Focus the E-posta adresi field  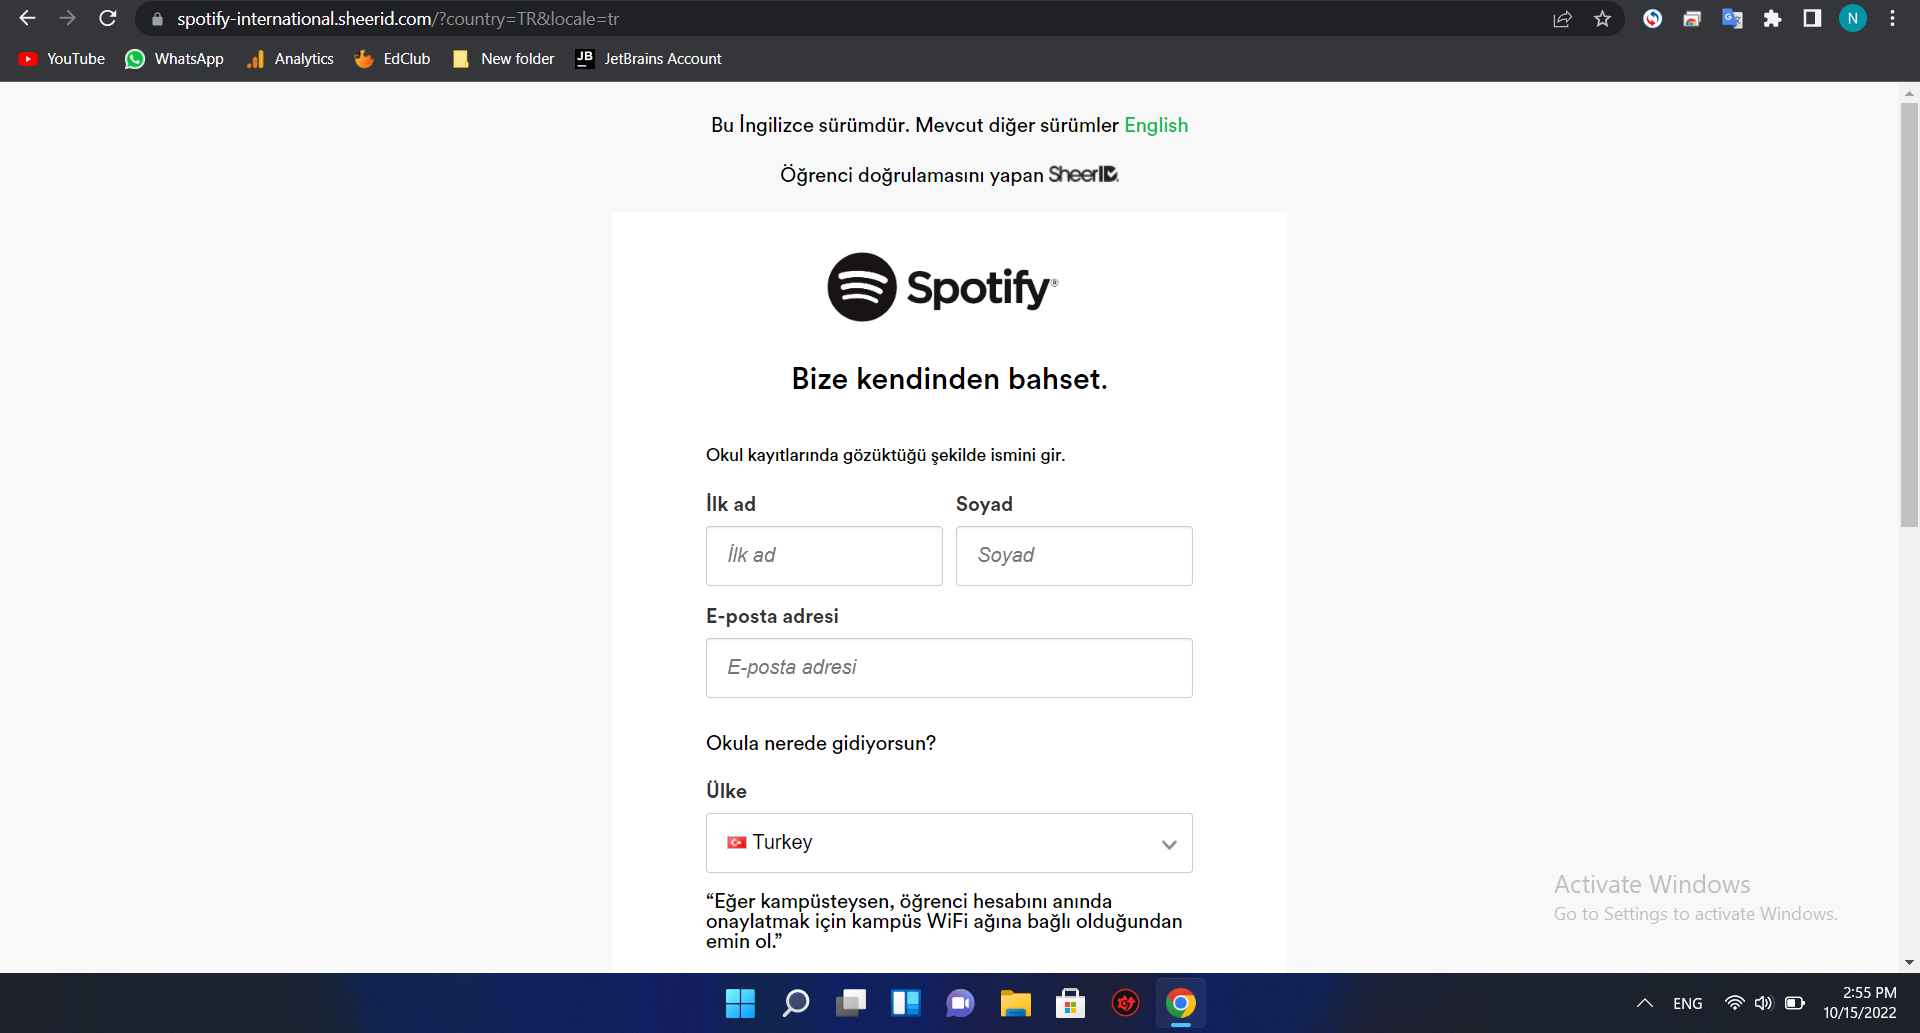(948, 668)
